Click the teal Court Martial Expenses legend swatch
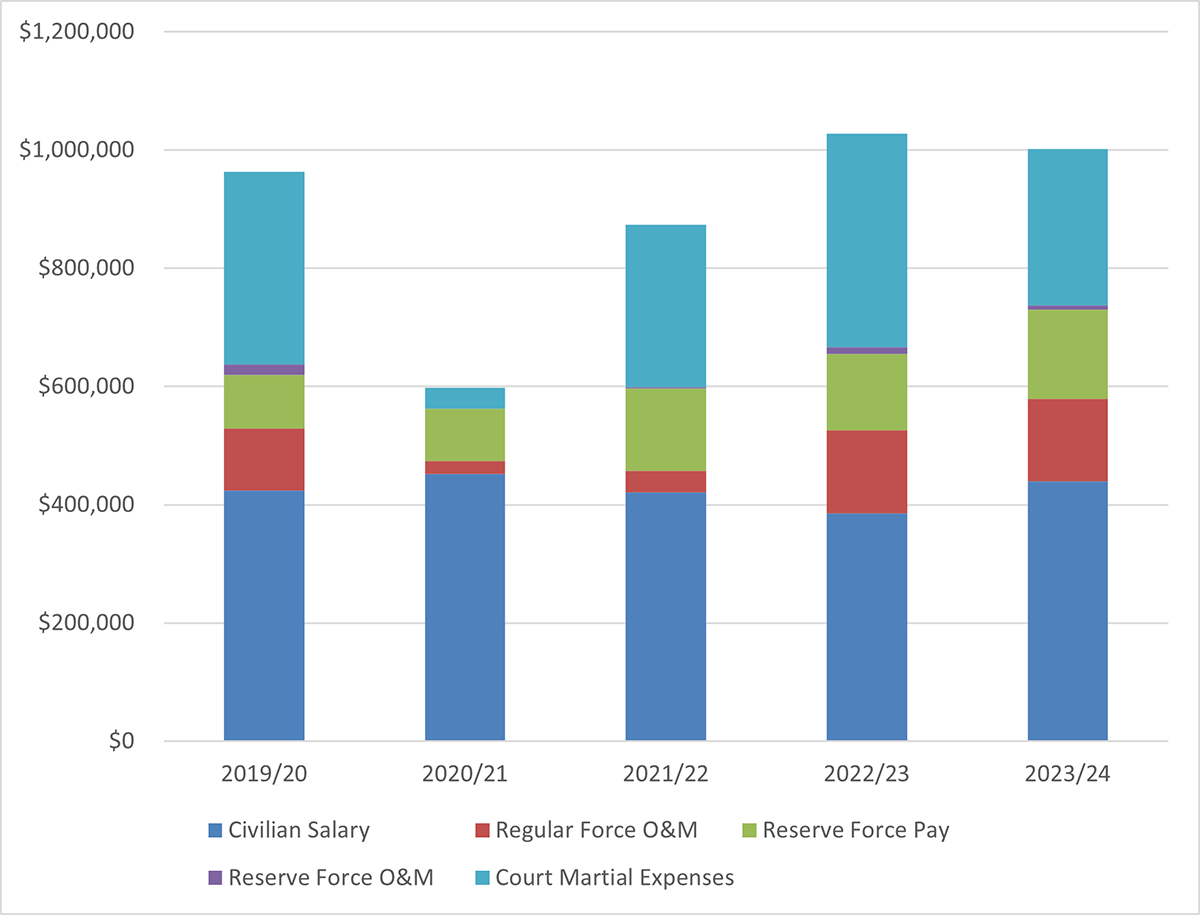 (x=483, y=878)
